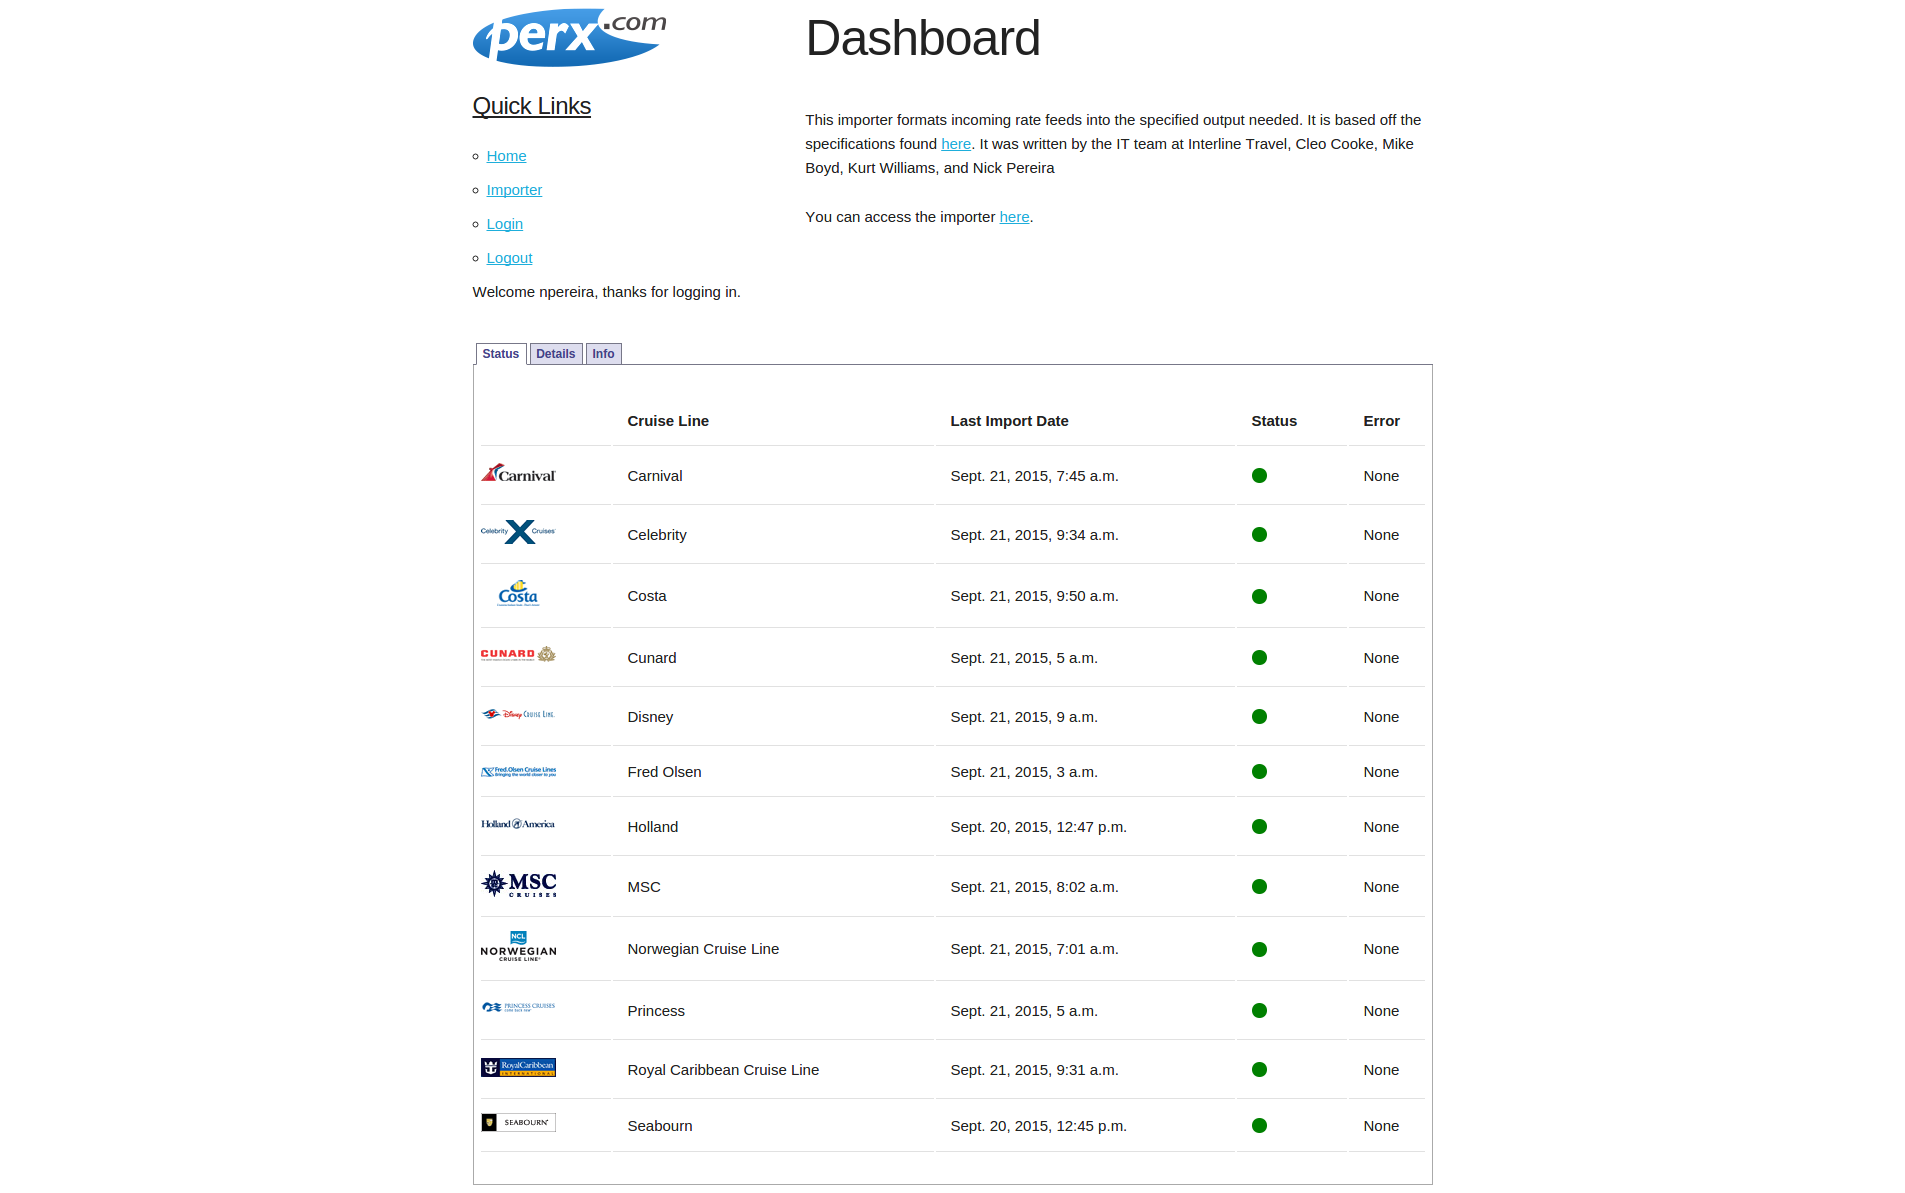Click the 'Sept. 21, 2015, 8:02 a.m.' date
Image resolution: width=1905 pixels, height=1193 pixels.
pyautogui.click(x=1034, y=887)
